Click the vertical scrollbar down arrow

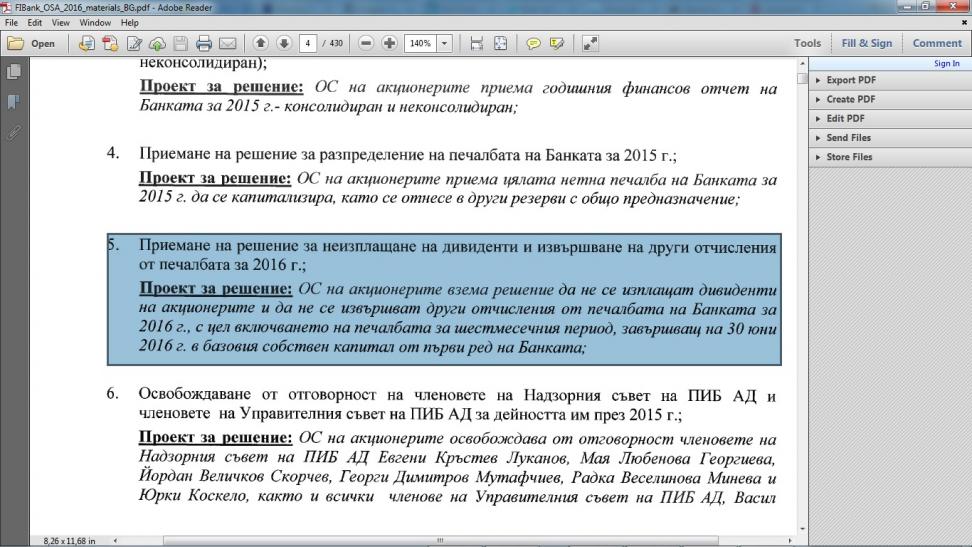click(802, 529)
